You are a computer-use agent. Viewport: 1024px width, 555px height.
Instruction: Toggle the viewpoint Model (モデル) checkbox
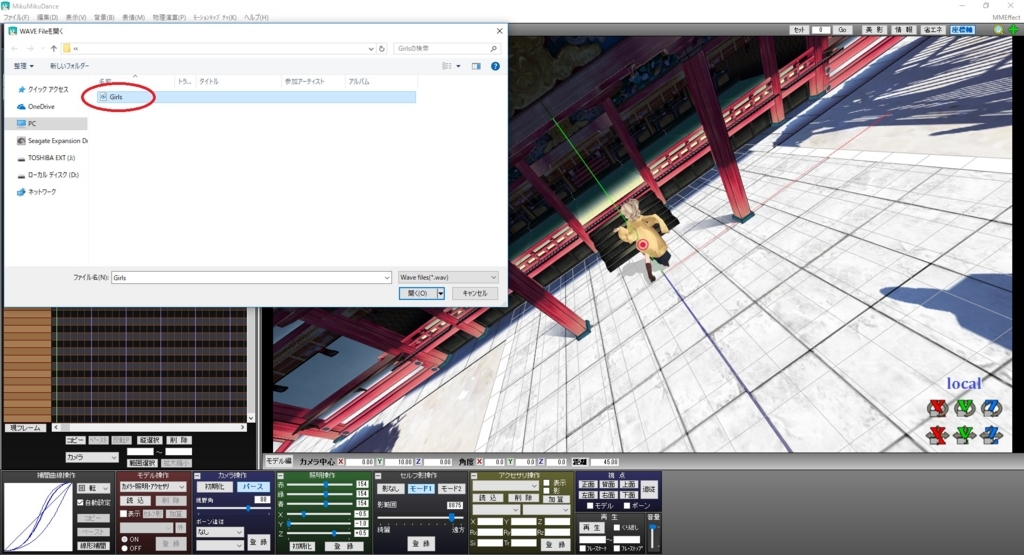click(x=590, y=505)
